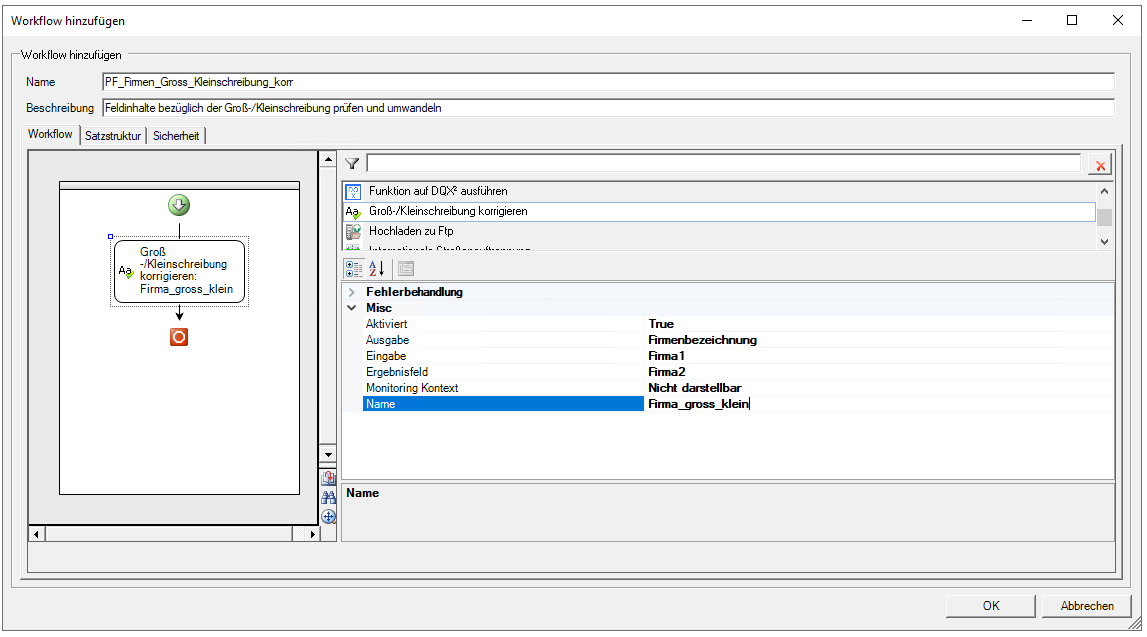
Task: Select the red workflow end node
Action: tap(179, 337)
